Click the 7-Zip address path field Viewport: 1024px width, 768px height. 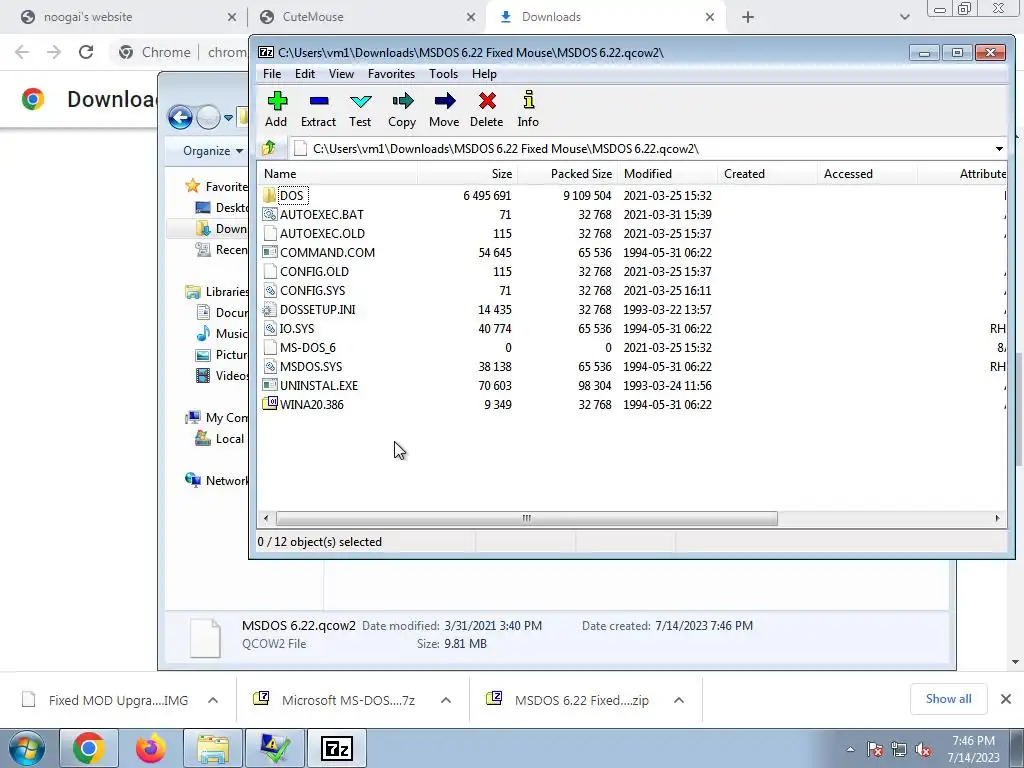coord(640,149)
